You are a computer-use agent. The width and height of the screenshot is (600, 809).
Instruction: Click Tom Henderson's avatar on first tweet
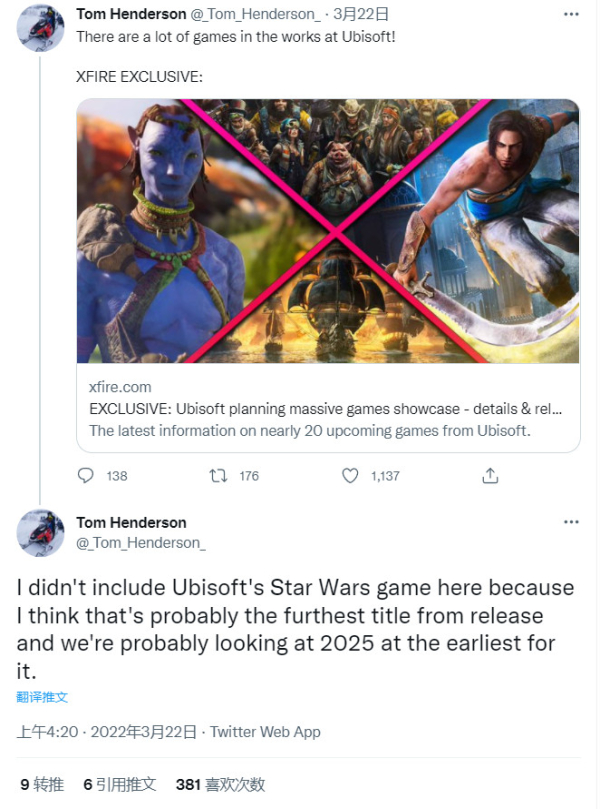click(41, 26)
